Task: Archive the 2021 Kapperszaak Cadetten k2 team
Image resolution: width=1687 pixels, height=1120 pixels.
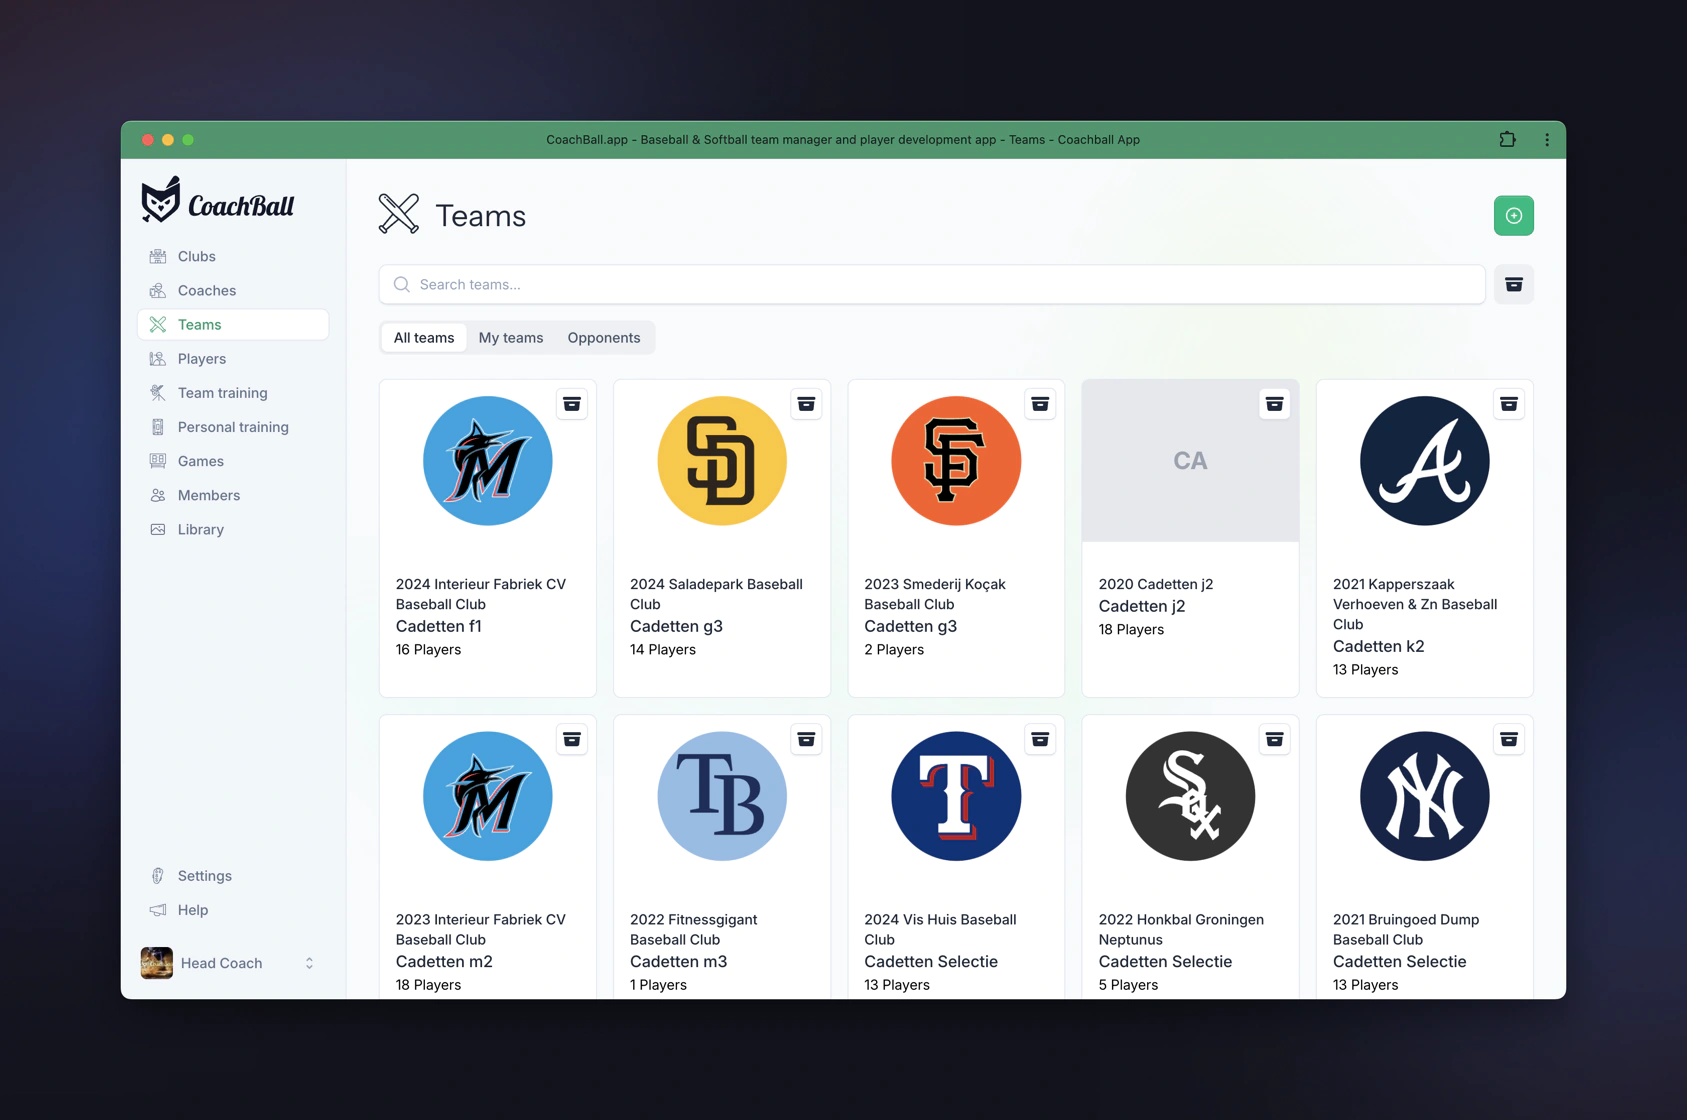Action: tap(1509, 403)
